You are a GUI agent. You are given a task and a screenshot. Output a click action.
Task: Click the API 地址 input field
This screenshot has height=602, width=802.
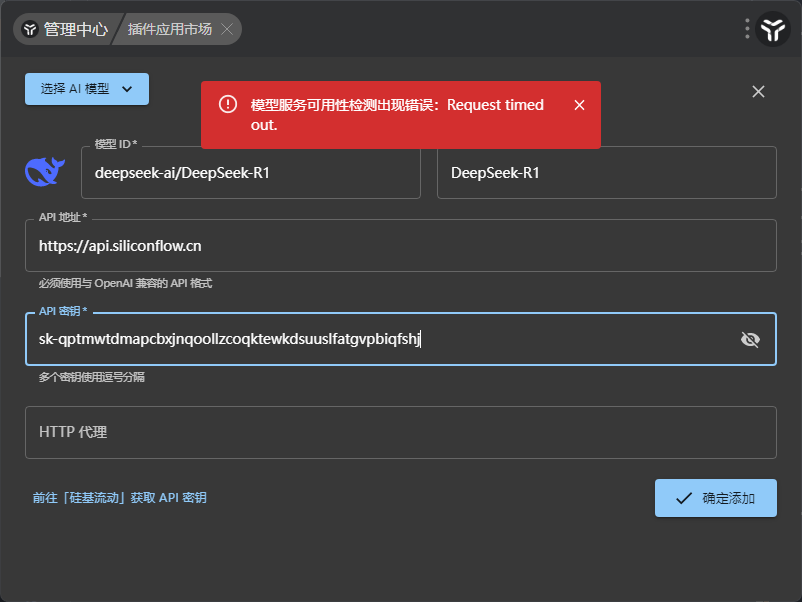[400, 246]
